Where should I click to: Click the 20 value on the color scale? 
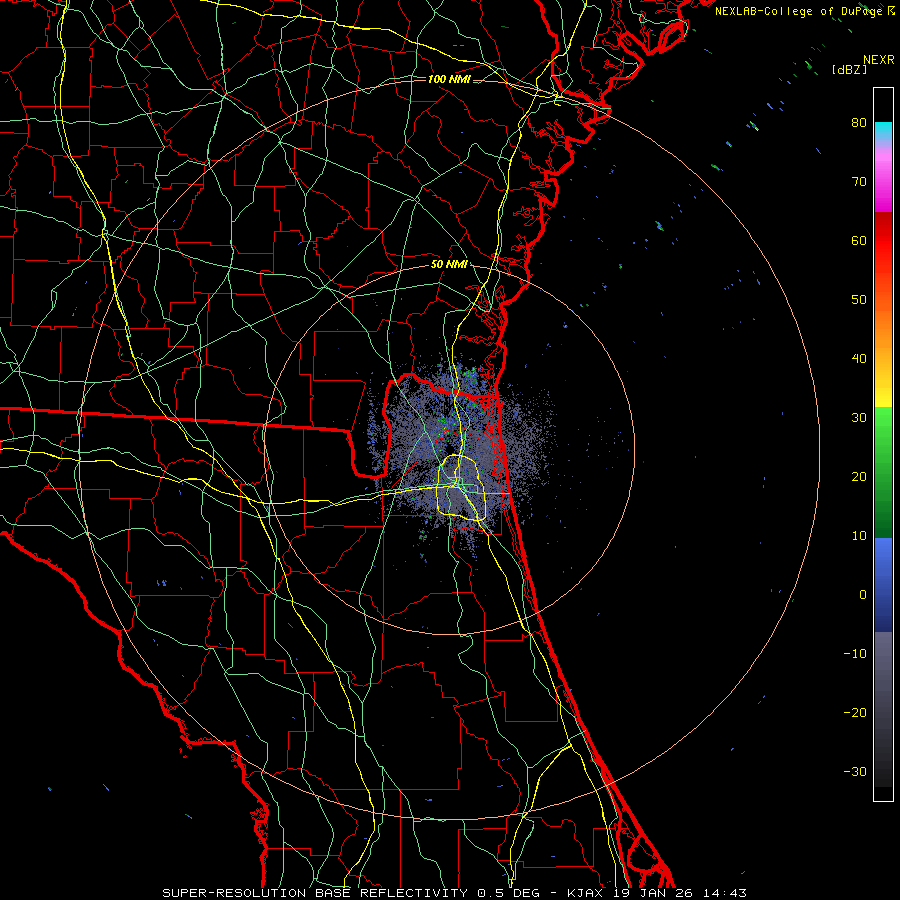[x=859, y=477]
